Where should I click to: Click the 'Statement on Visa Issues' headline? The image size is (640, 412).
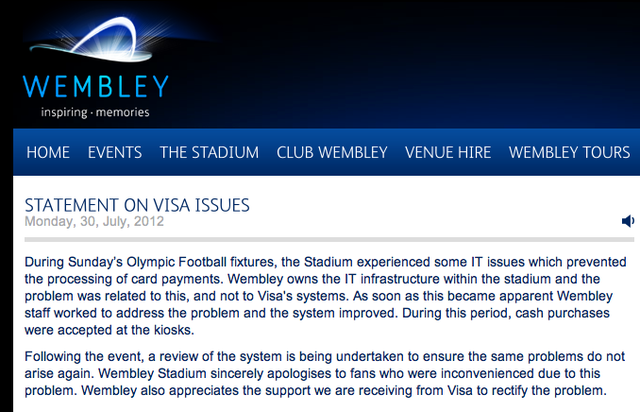point(137,205)
